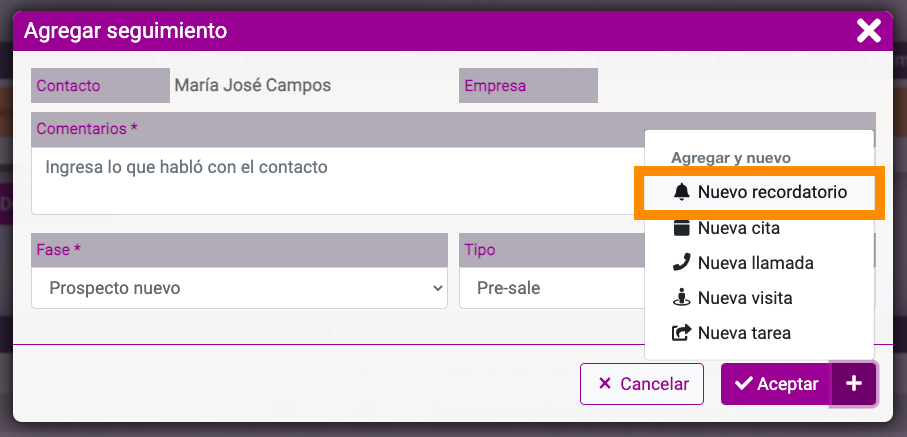The height and width of the screenshot is (437, 907).
Task: Click the person icon for Nueva visita
Action: click(682, 298)
